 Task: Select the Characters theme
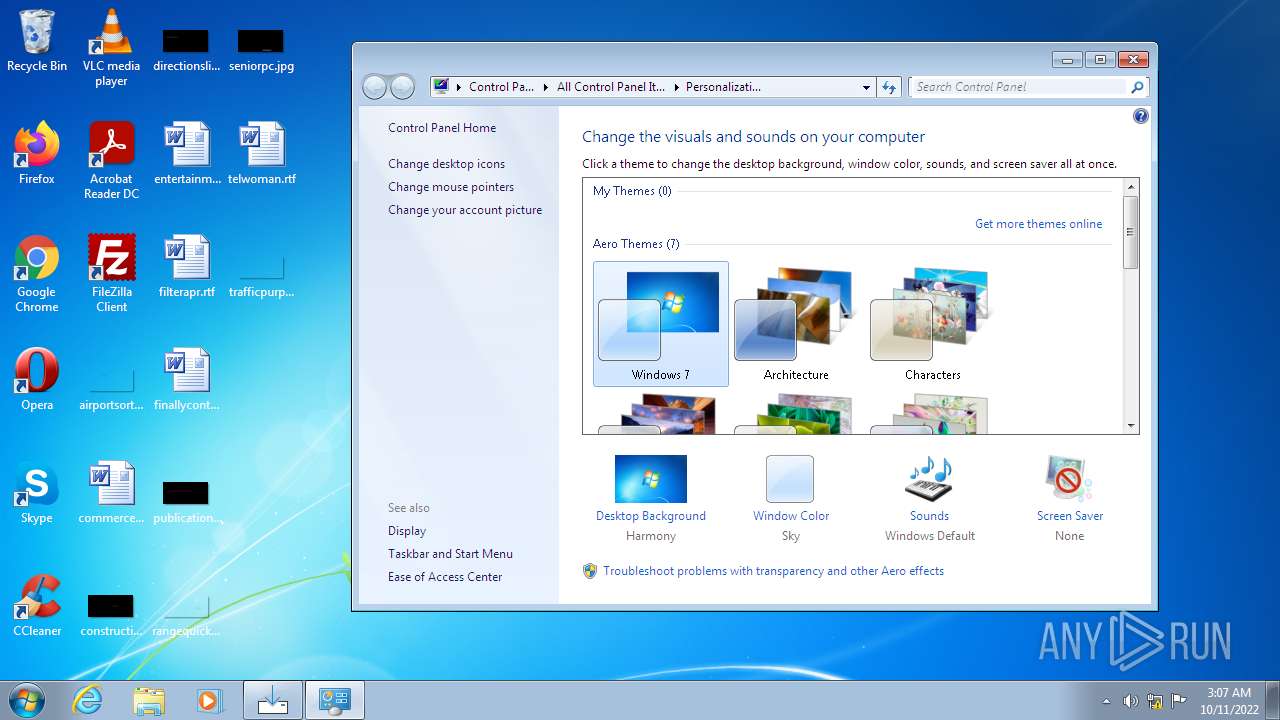click(932, 324)
